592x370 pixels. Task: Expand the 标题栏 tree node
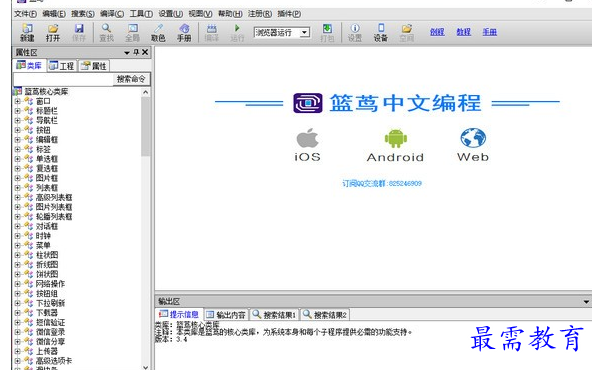click(x=17, y=111)
